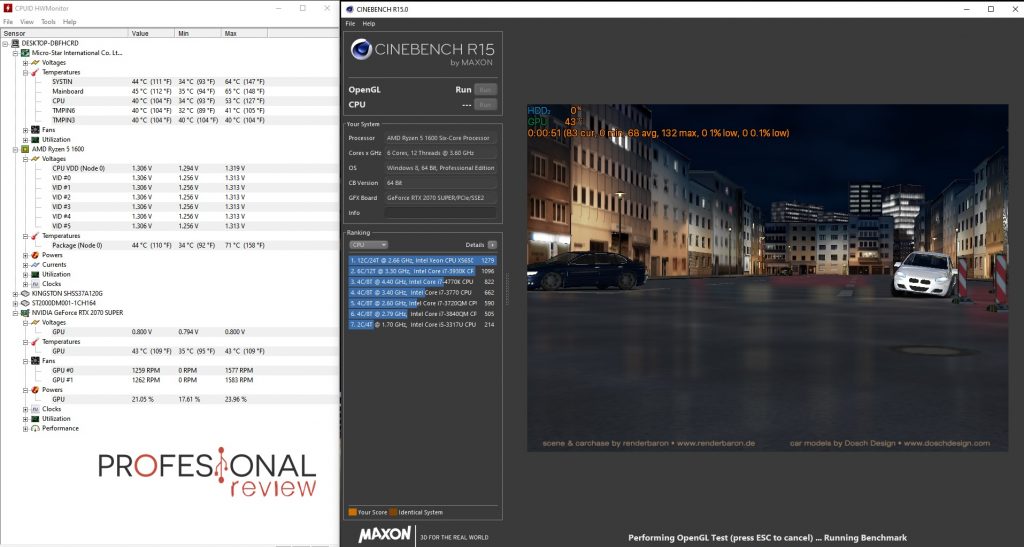
Task: Click the OpenGL Run button in Cinebench
Action: tap(485, 89)
